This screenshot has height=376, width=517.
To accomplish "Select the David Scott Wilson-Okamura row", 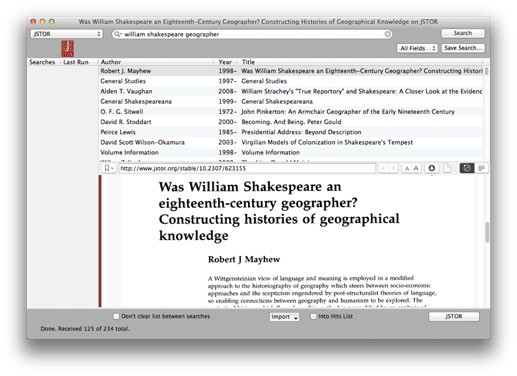I will [291, 142].
